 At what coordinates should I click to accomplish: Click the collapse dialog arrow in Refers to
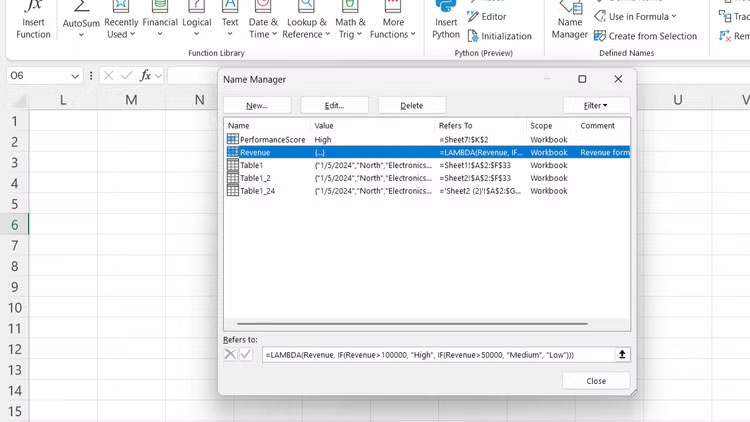622,355
